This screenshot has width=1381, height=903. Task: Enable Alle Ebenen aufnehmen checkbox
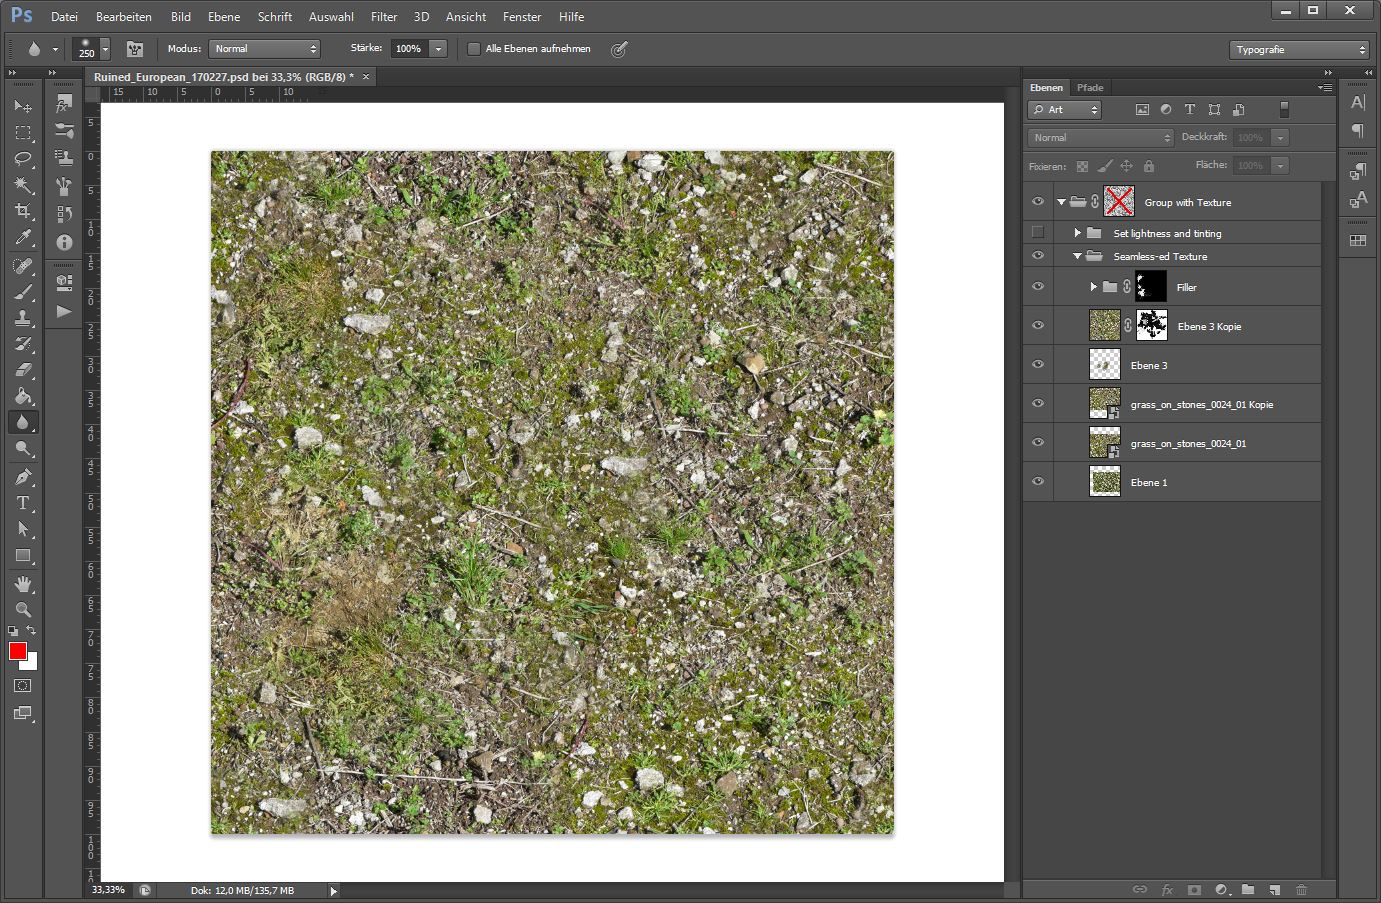point(474,49)
